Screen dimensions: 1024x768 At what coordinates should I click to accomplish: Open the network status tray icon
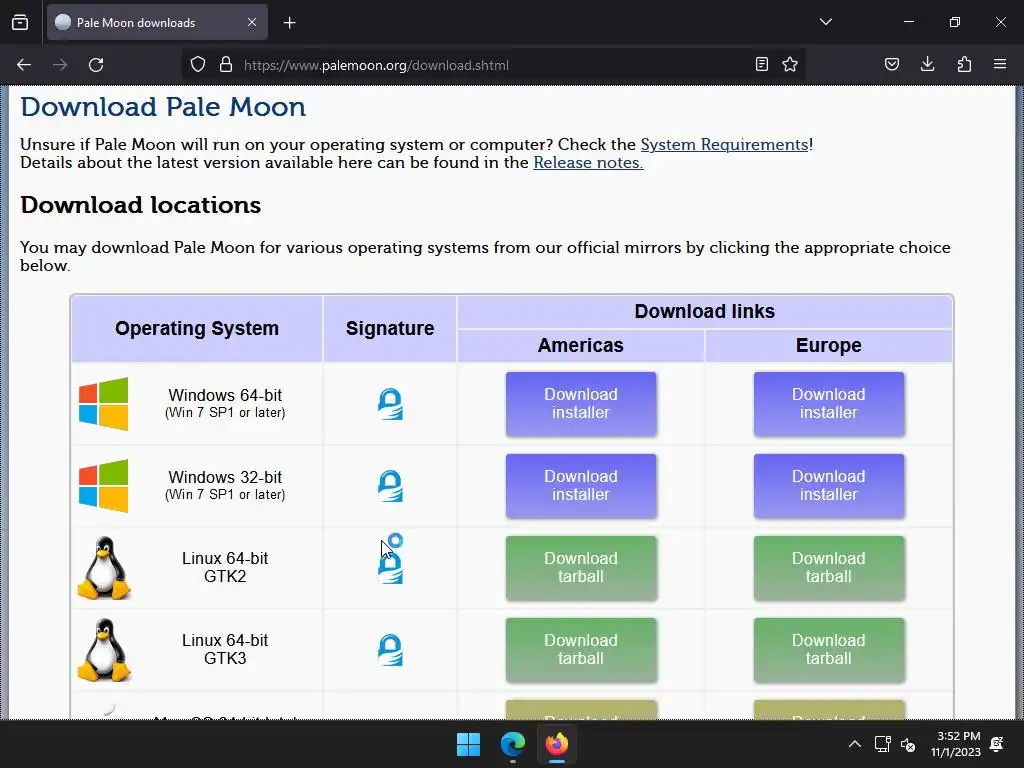(x=882, y=744)
